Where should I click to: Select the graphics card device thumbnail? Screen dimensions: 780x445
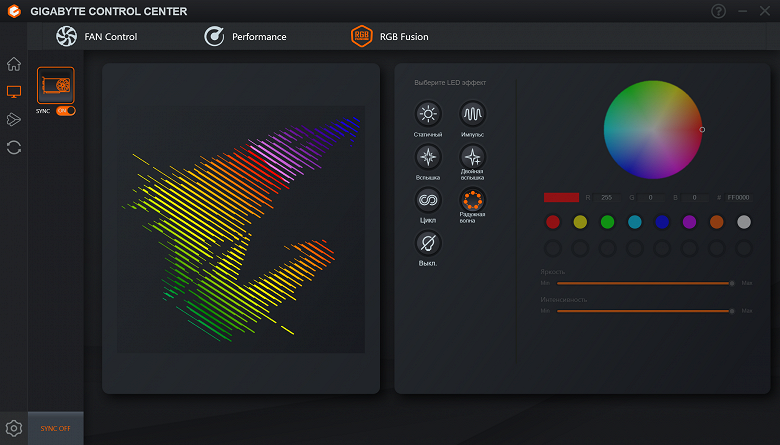(x=56, y=86)
